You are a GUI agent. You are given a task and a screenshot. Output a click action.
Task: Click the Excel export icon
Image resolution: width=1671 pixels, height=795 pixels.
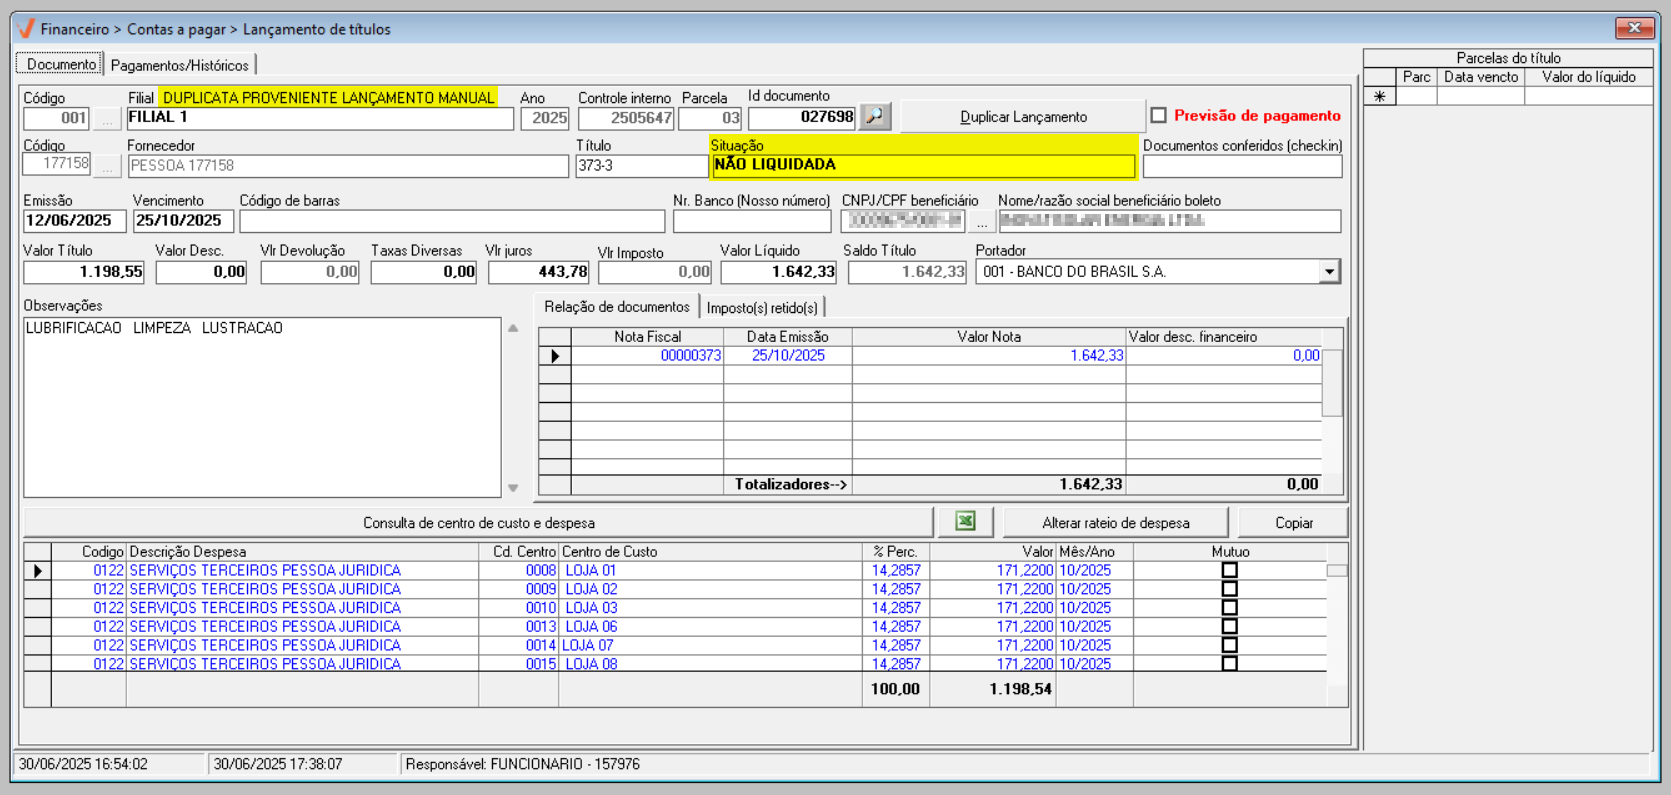(965, 522)
